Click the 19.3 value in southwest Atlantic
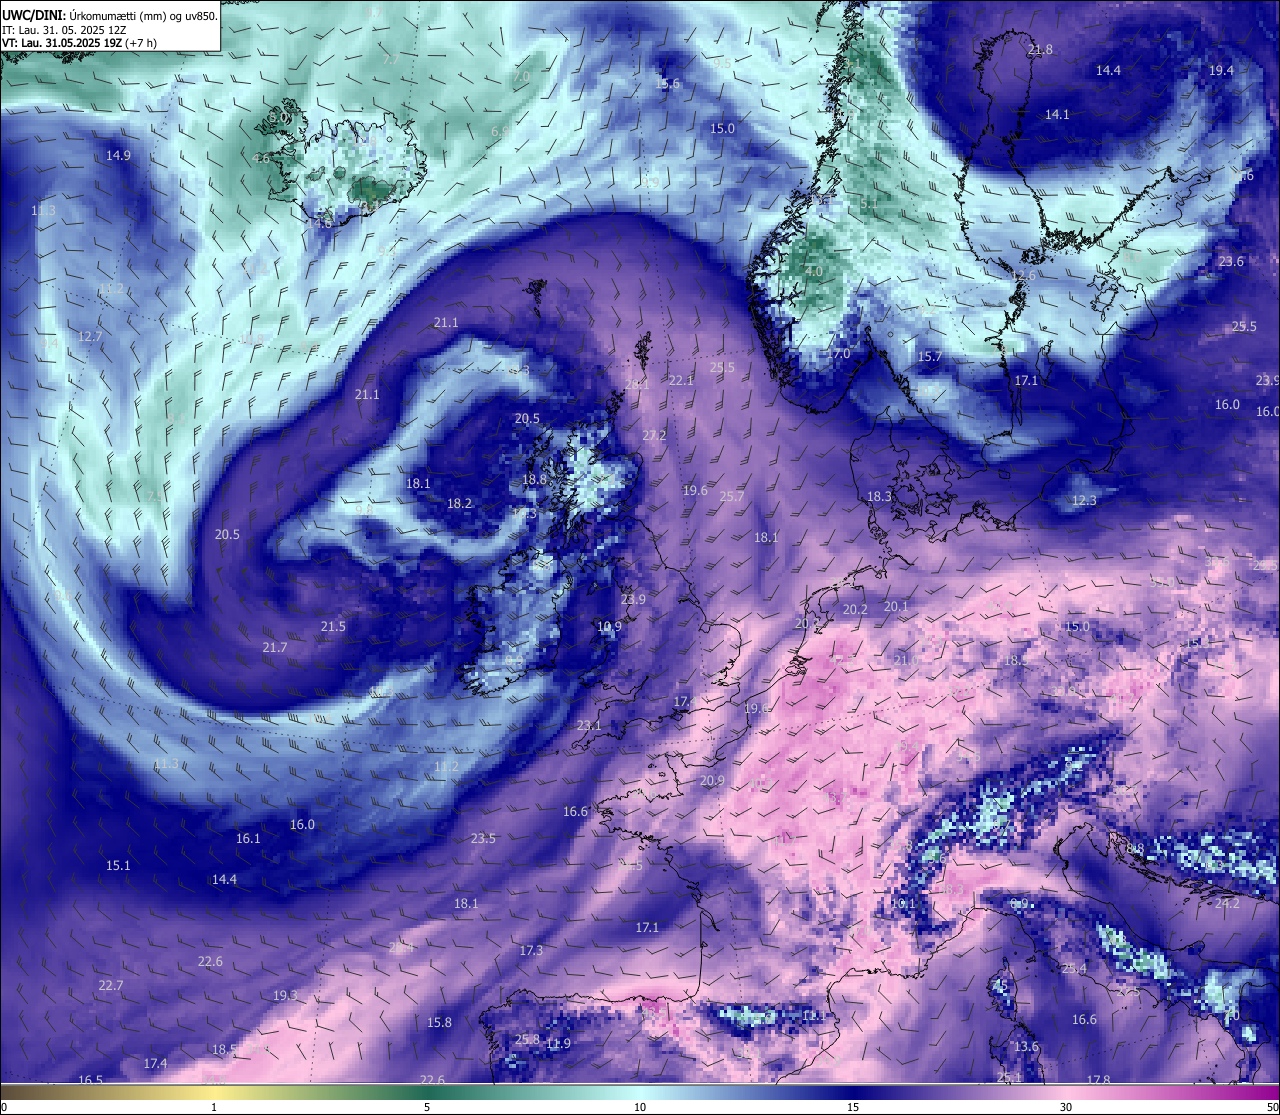This screenshot has height=1115, width=1280. coord(285,996)
